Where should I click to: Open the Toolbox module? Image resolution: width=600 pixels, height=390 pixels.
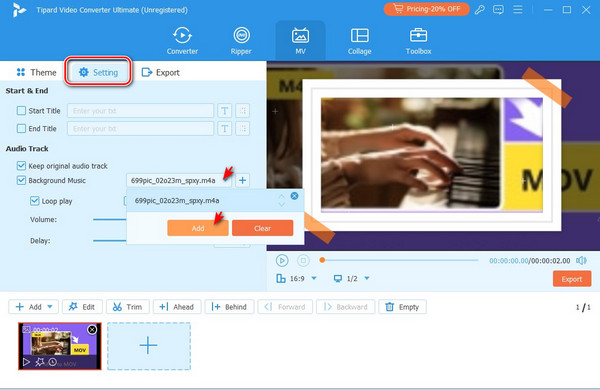(418, 41)
